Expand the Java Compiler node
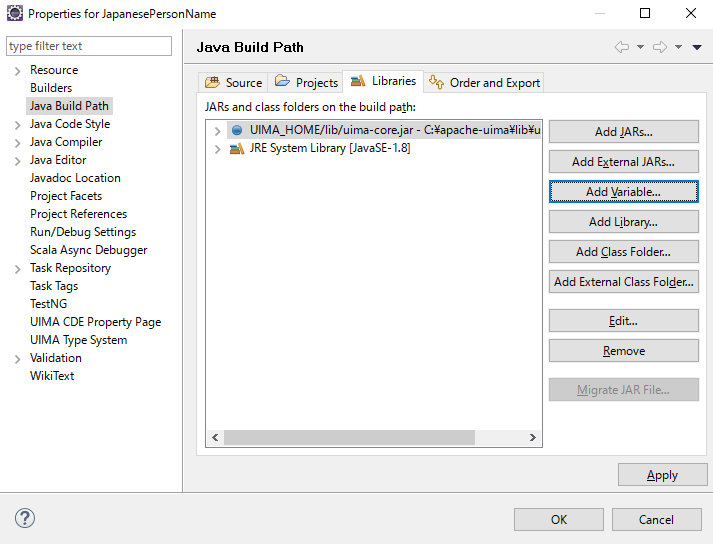This screenshot has height=544, width=713. (17, 143)
